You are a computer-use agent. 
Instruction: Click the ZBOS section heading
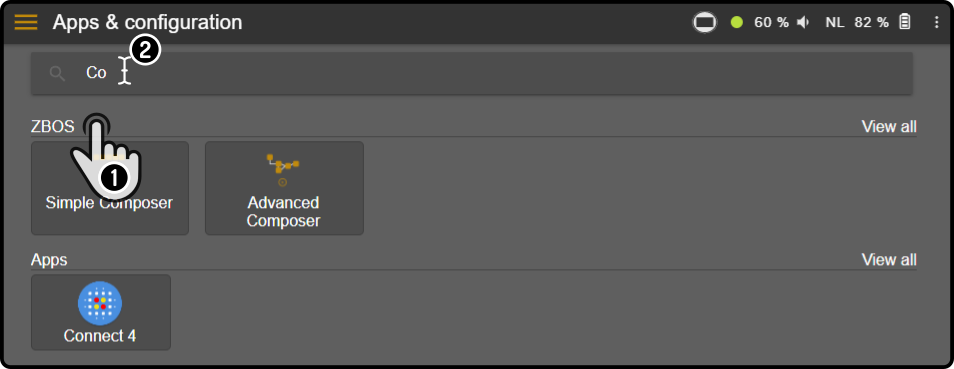[52, 127]
